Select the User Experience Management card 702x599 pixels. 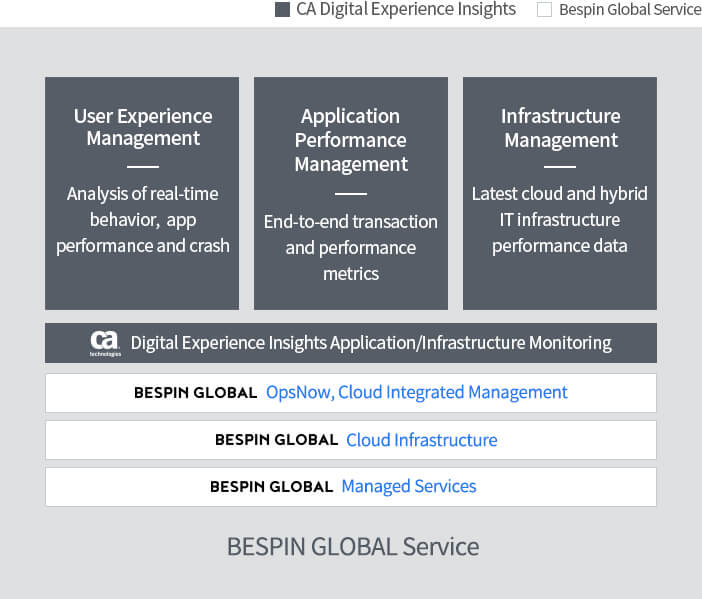[x=142, y=193]
